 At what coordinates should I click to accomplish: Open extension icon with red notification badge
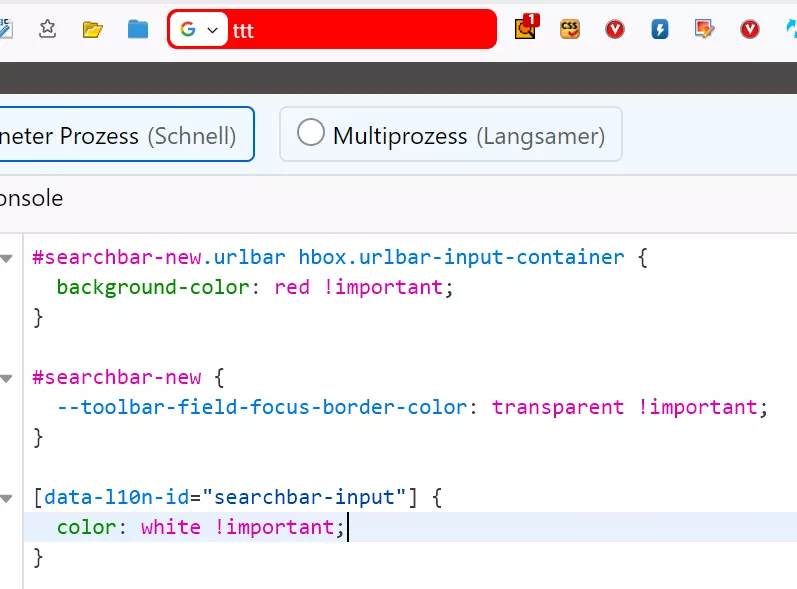pyautogui.click(x=526, y=28)
